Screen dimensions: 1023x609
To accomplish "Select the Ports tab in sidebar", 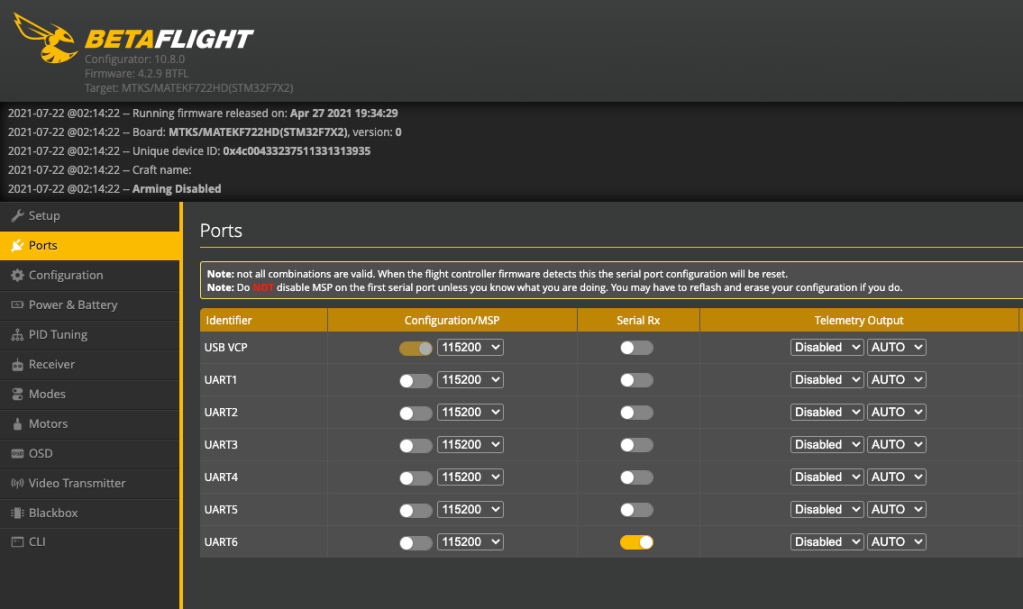I will point(43,245).
